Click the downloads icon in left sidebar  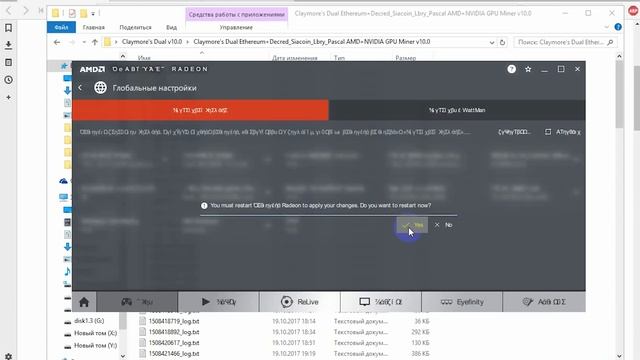coord(8,45)
